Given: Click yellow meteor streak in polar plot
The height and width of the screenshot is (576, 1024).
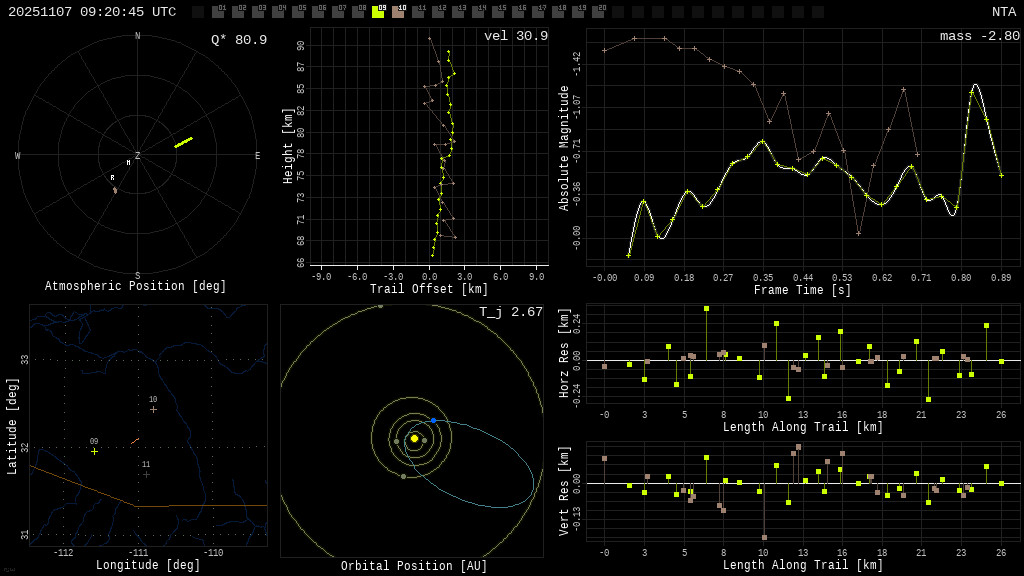Looking at the screenshot, I should (183, 143).
